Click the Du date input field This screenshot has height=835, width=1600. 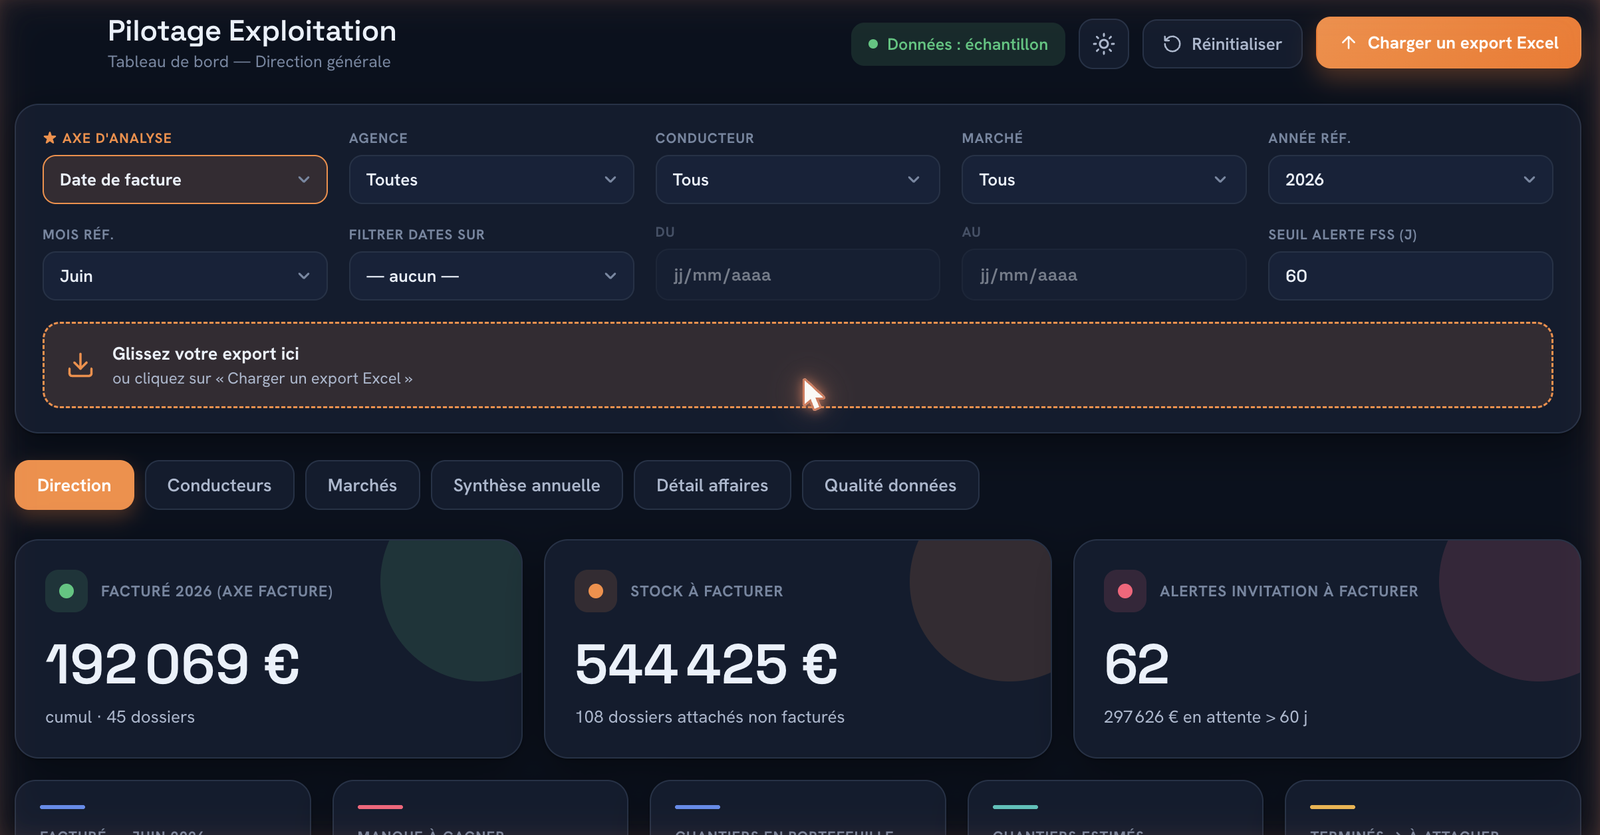pyautogui.click(x=797, y=275)
